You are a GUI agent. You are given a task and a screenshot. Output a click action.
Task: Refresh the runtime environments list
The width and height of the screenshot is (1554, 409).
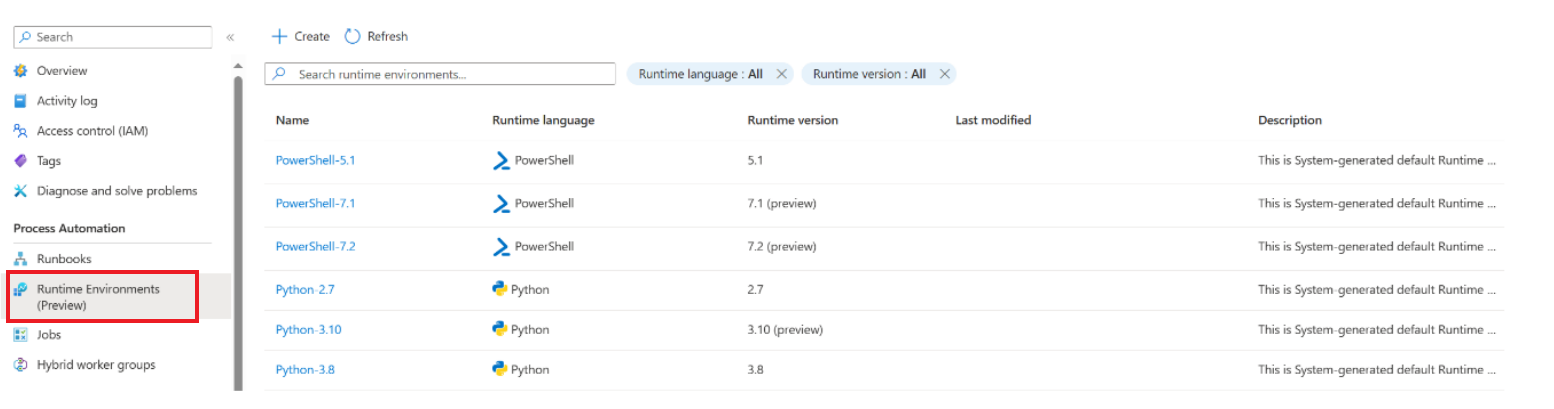376,36
